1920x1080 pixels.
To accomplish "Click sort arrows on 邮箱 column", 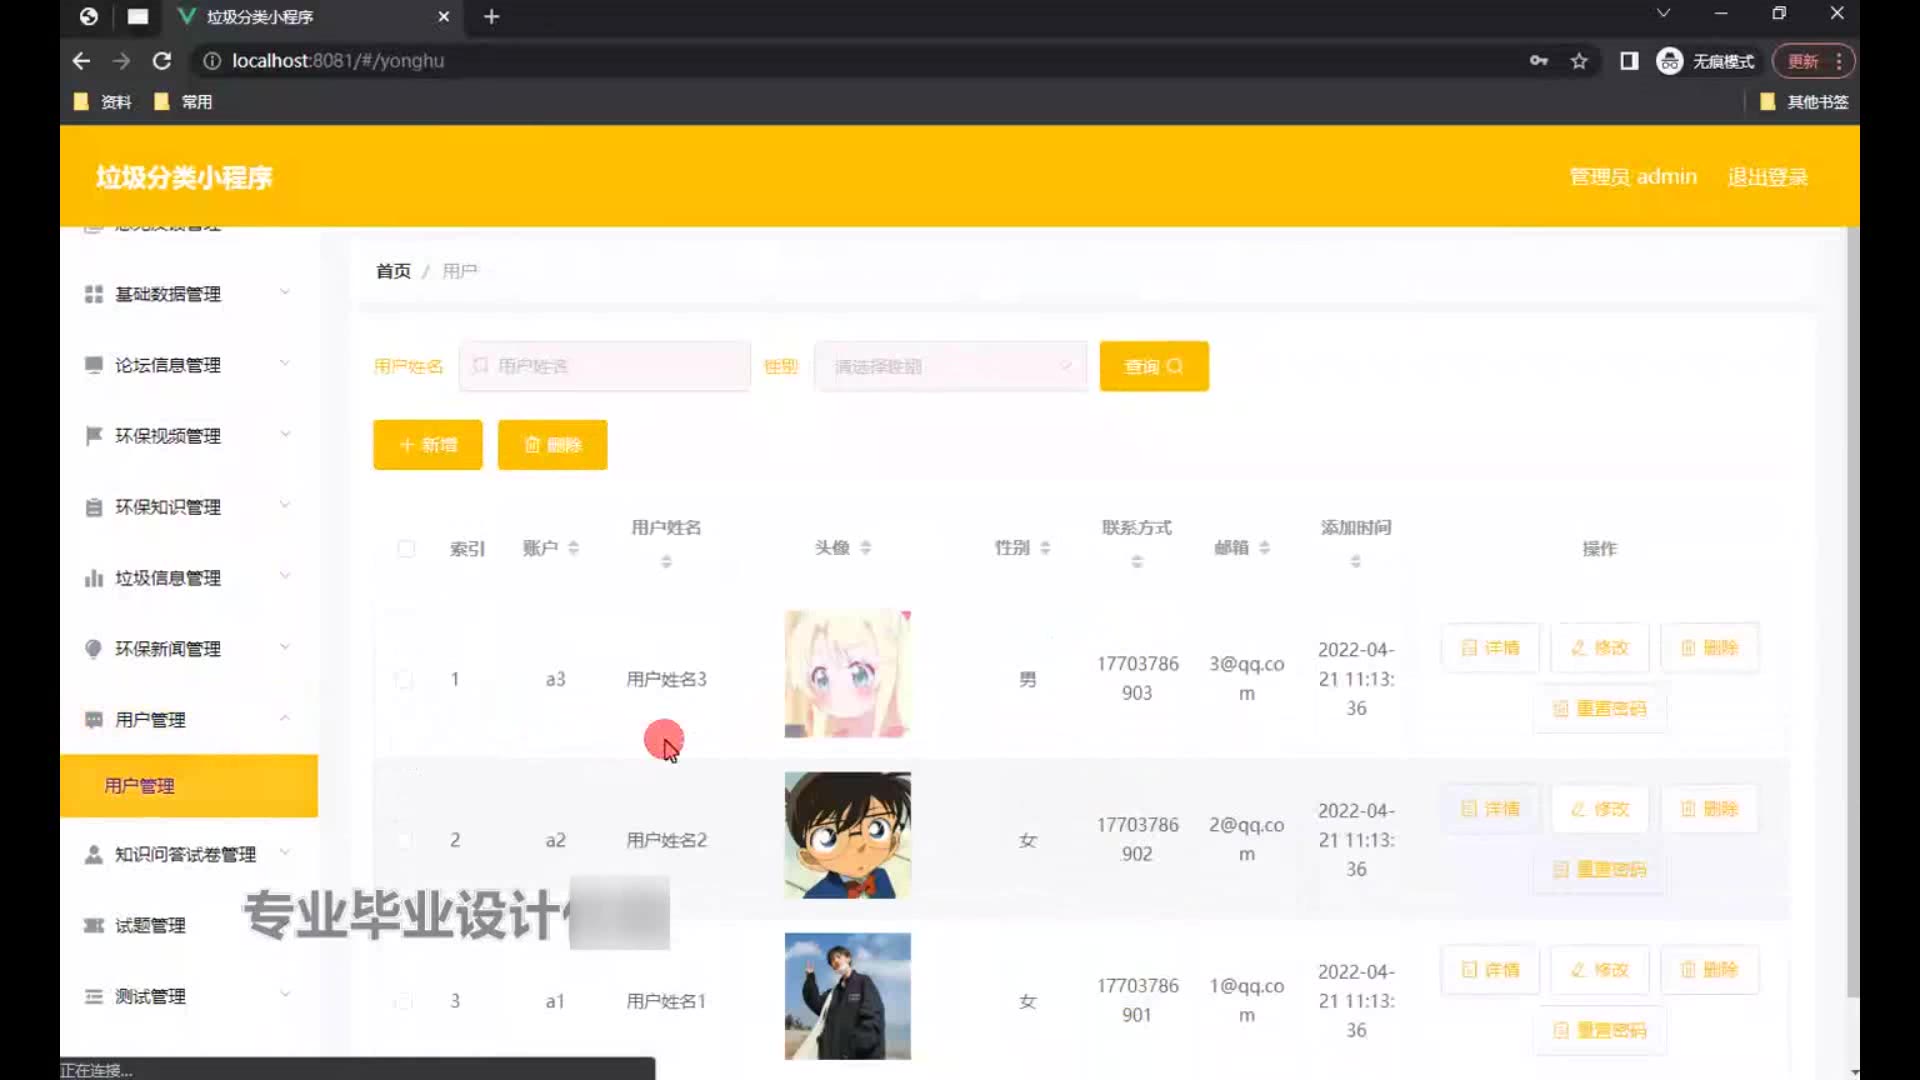I will [x=1264, y=548].
